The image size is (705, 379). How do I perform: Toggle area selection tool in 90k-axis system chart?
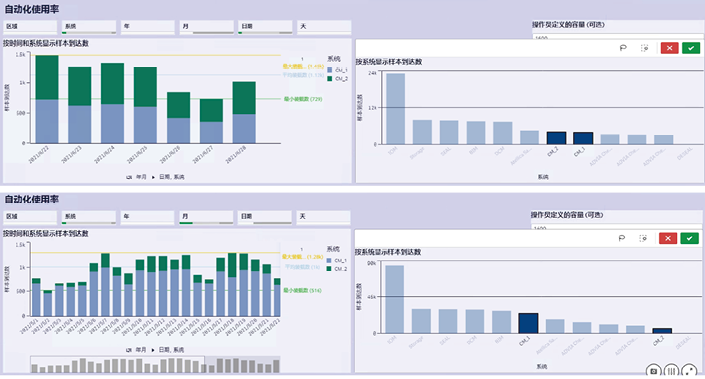point(643,238)
